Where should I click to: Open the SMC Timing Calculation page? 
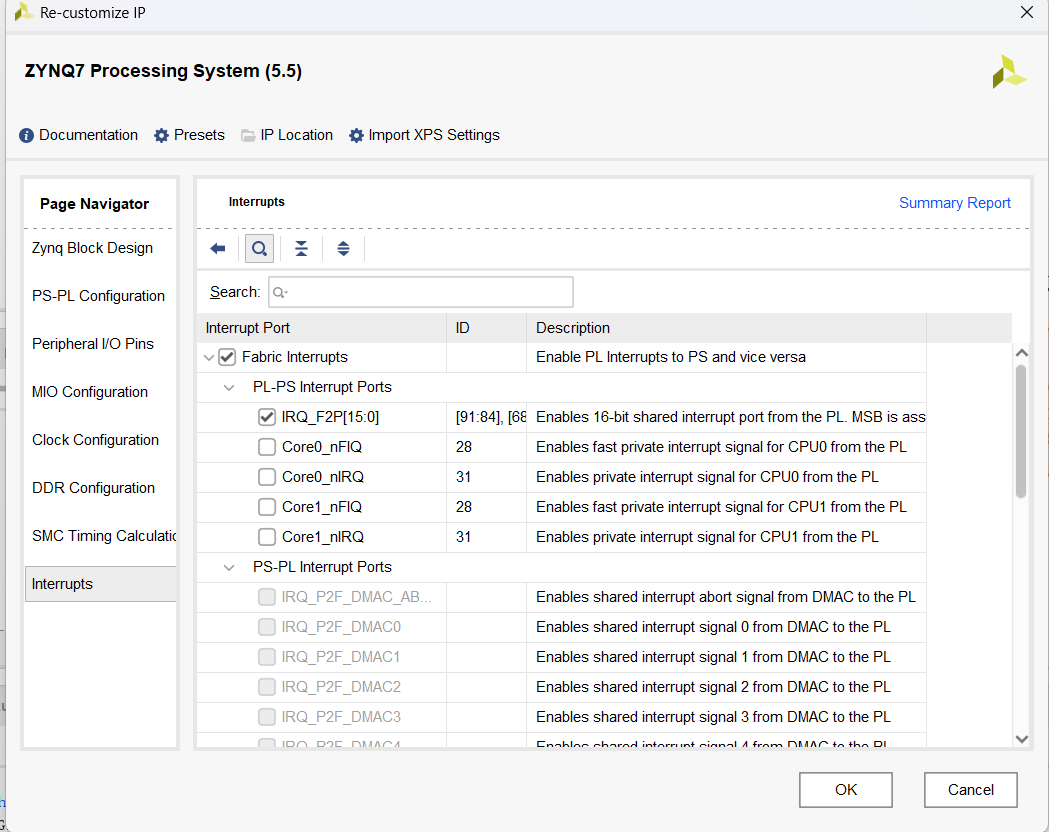(x=104, y=536)
